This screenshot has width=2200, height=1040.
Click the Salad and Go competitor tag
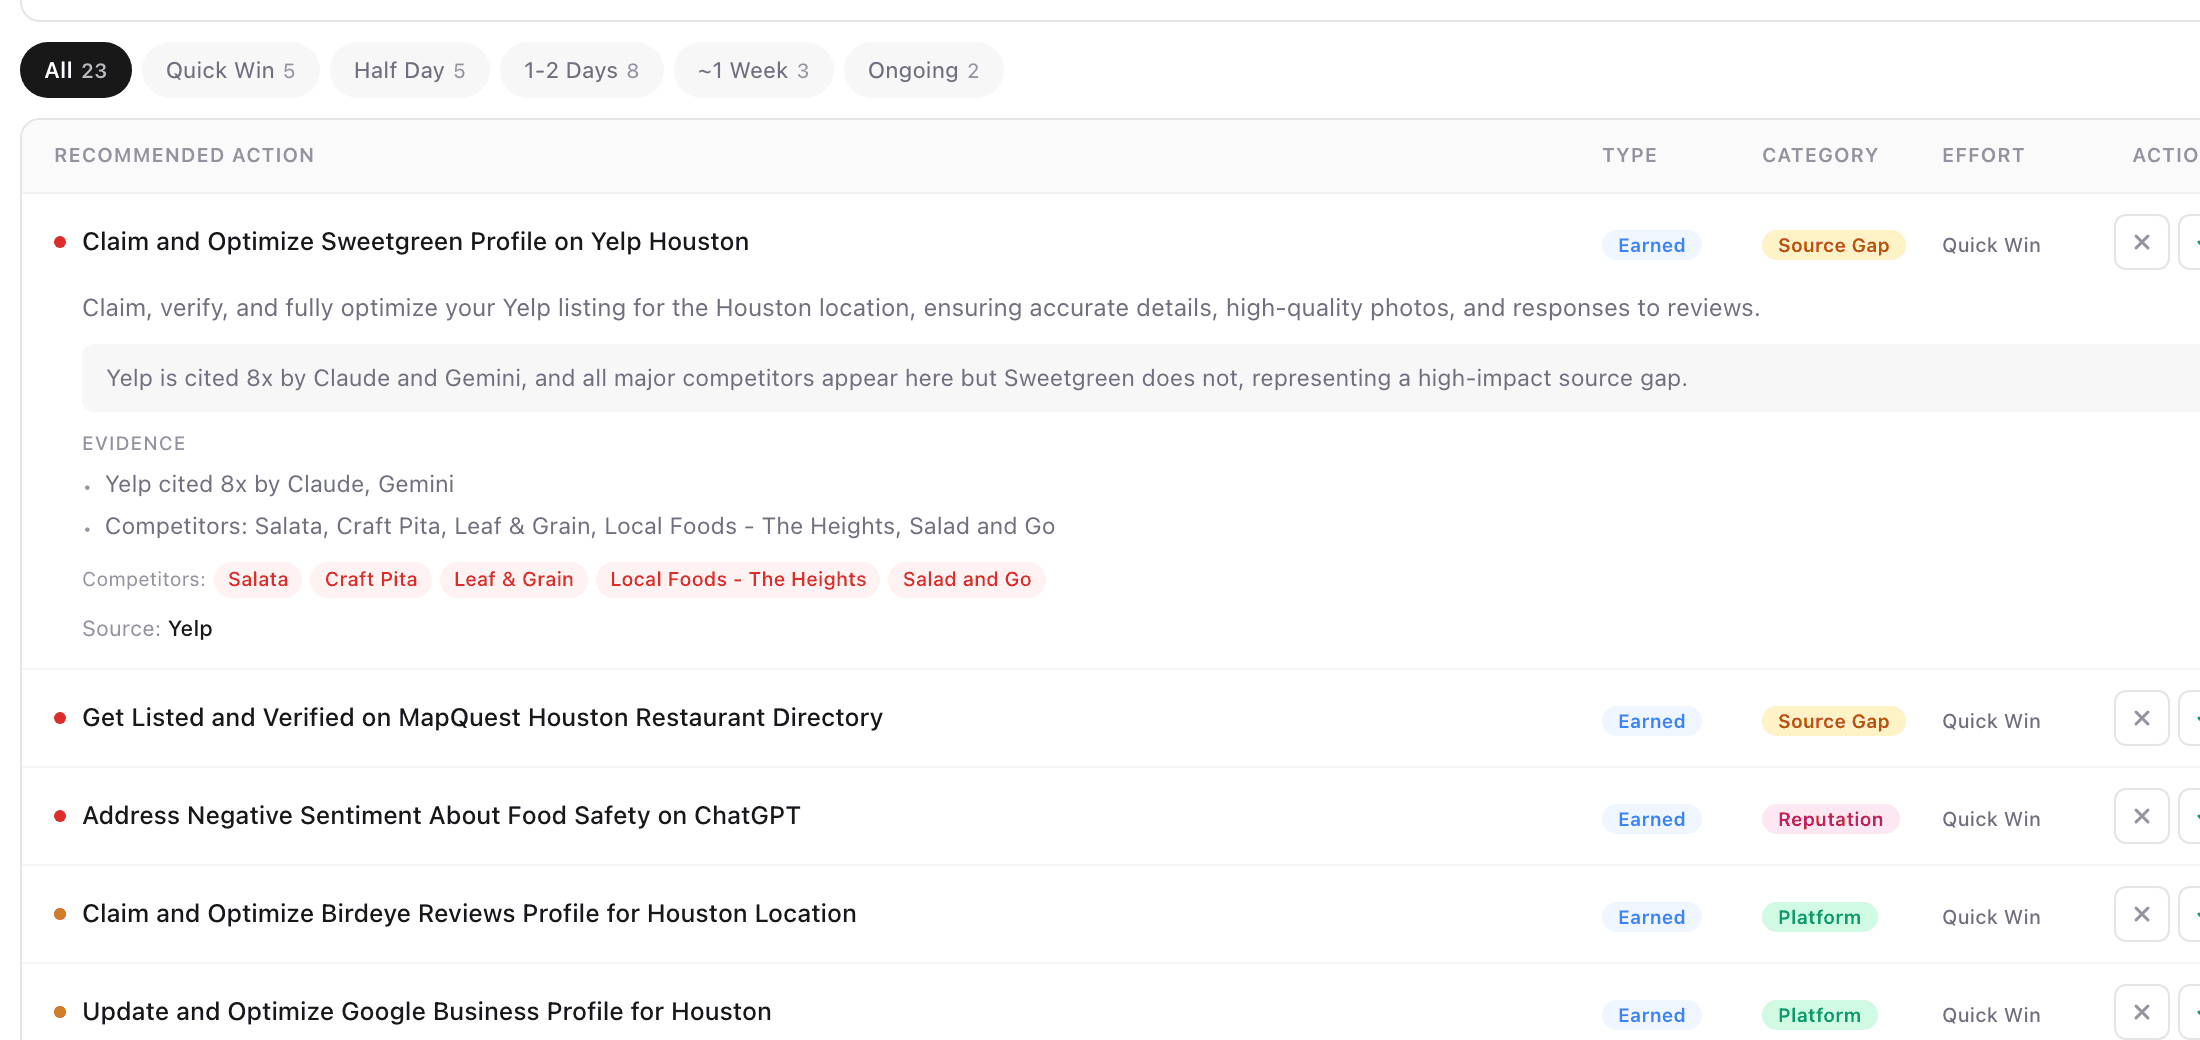967,580
